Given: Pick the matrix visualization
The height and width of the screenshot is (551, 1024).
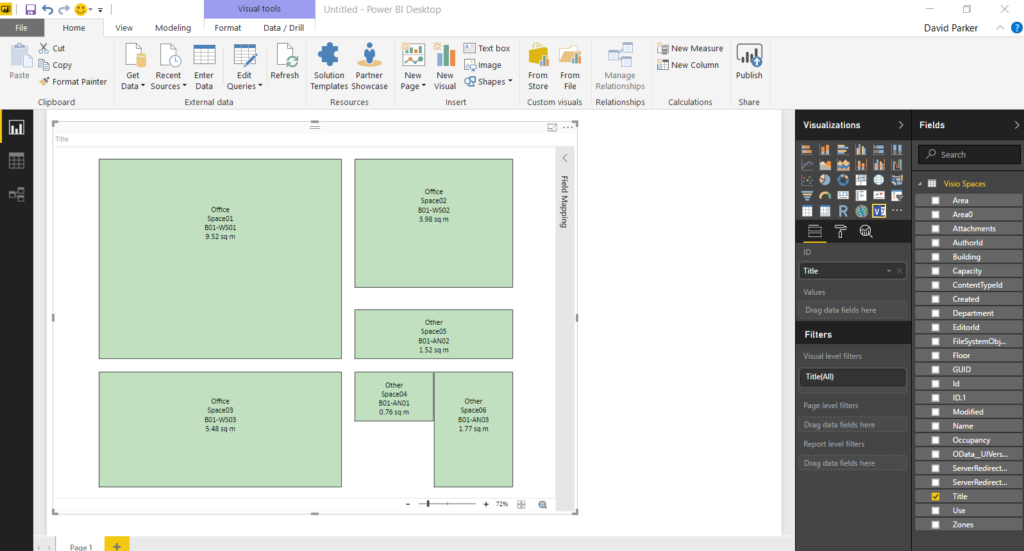Looking at the screenshot, I should (825, 211).
